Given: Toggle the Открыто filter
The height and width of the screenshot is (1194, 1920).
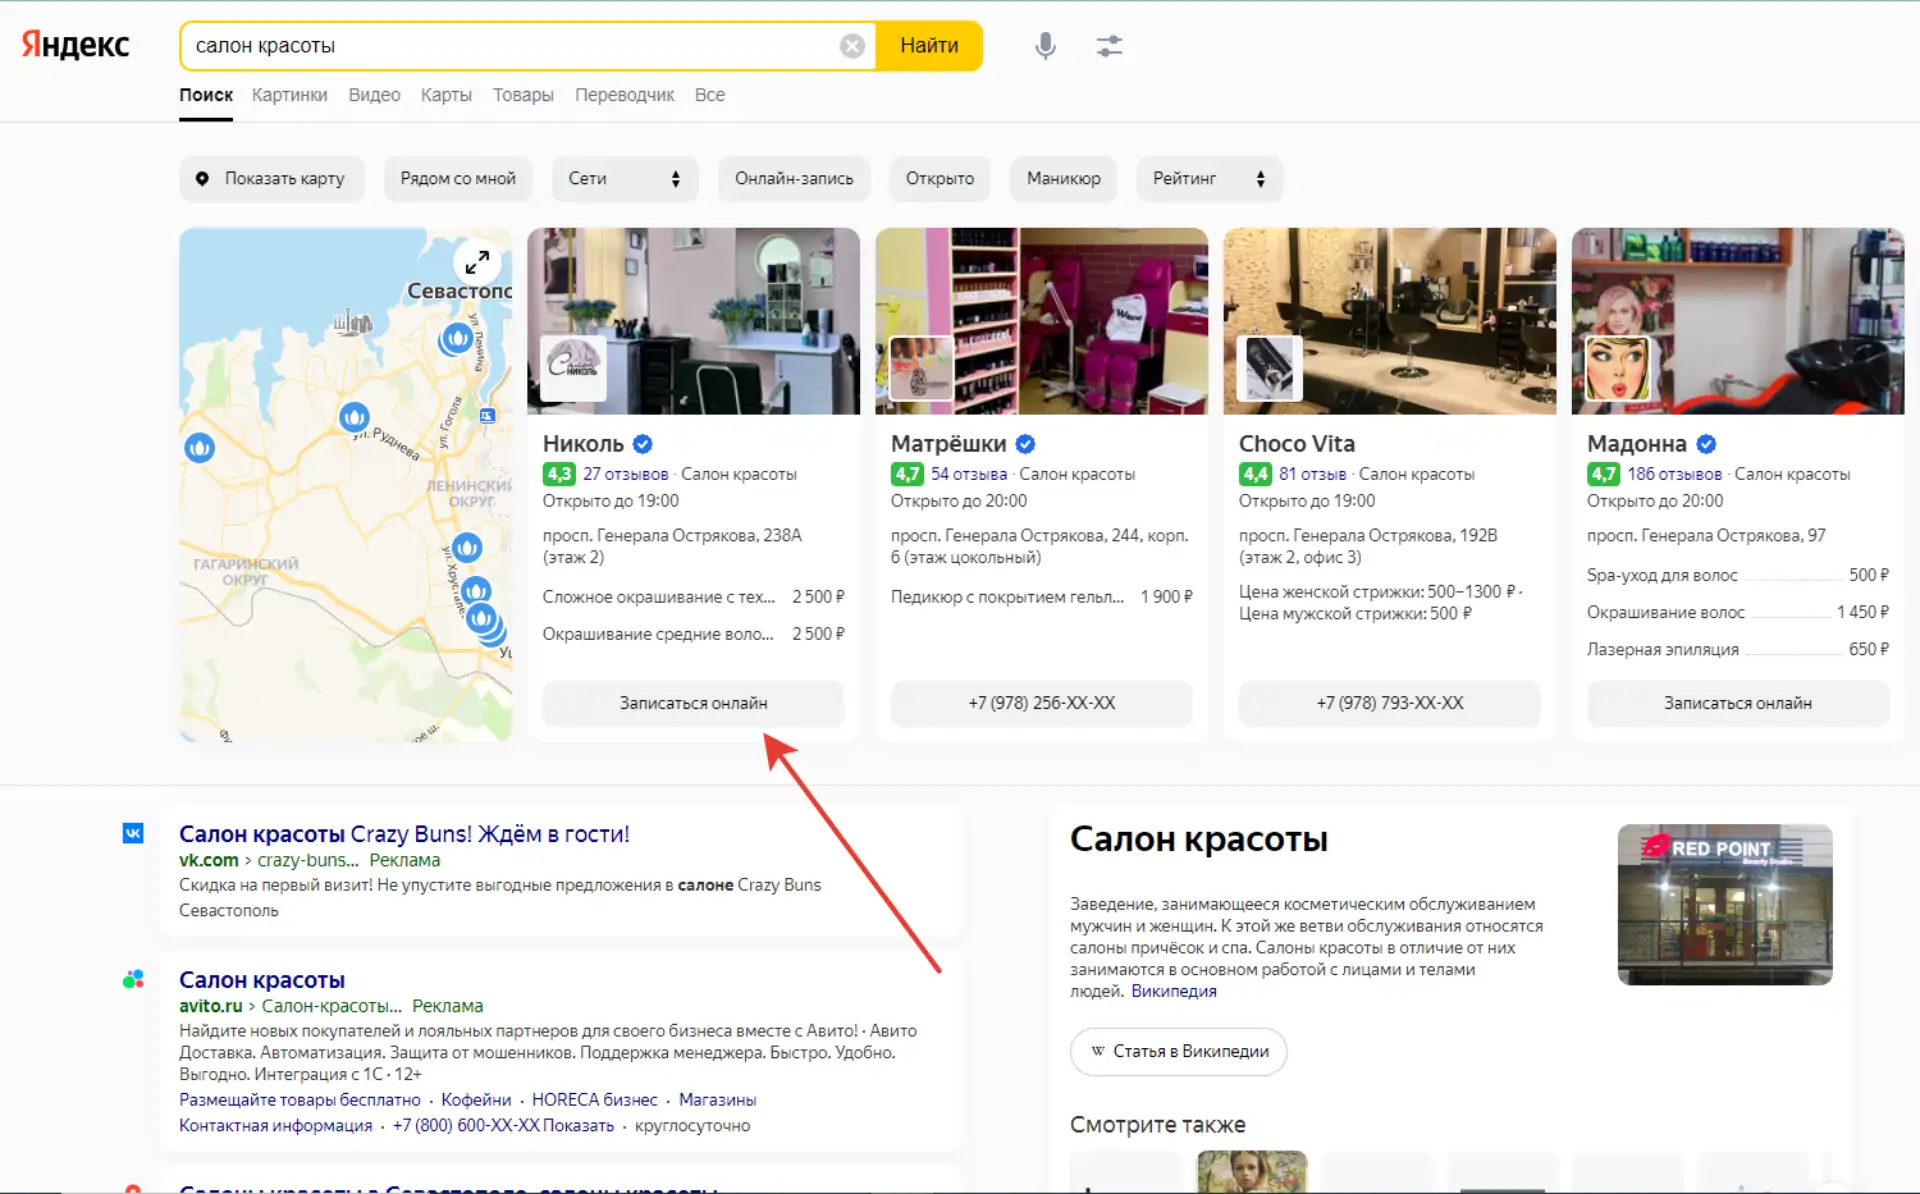Looking at the screenshot, I should [940, 179].
